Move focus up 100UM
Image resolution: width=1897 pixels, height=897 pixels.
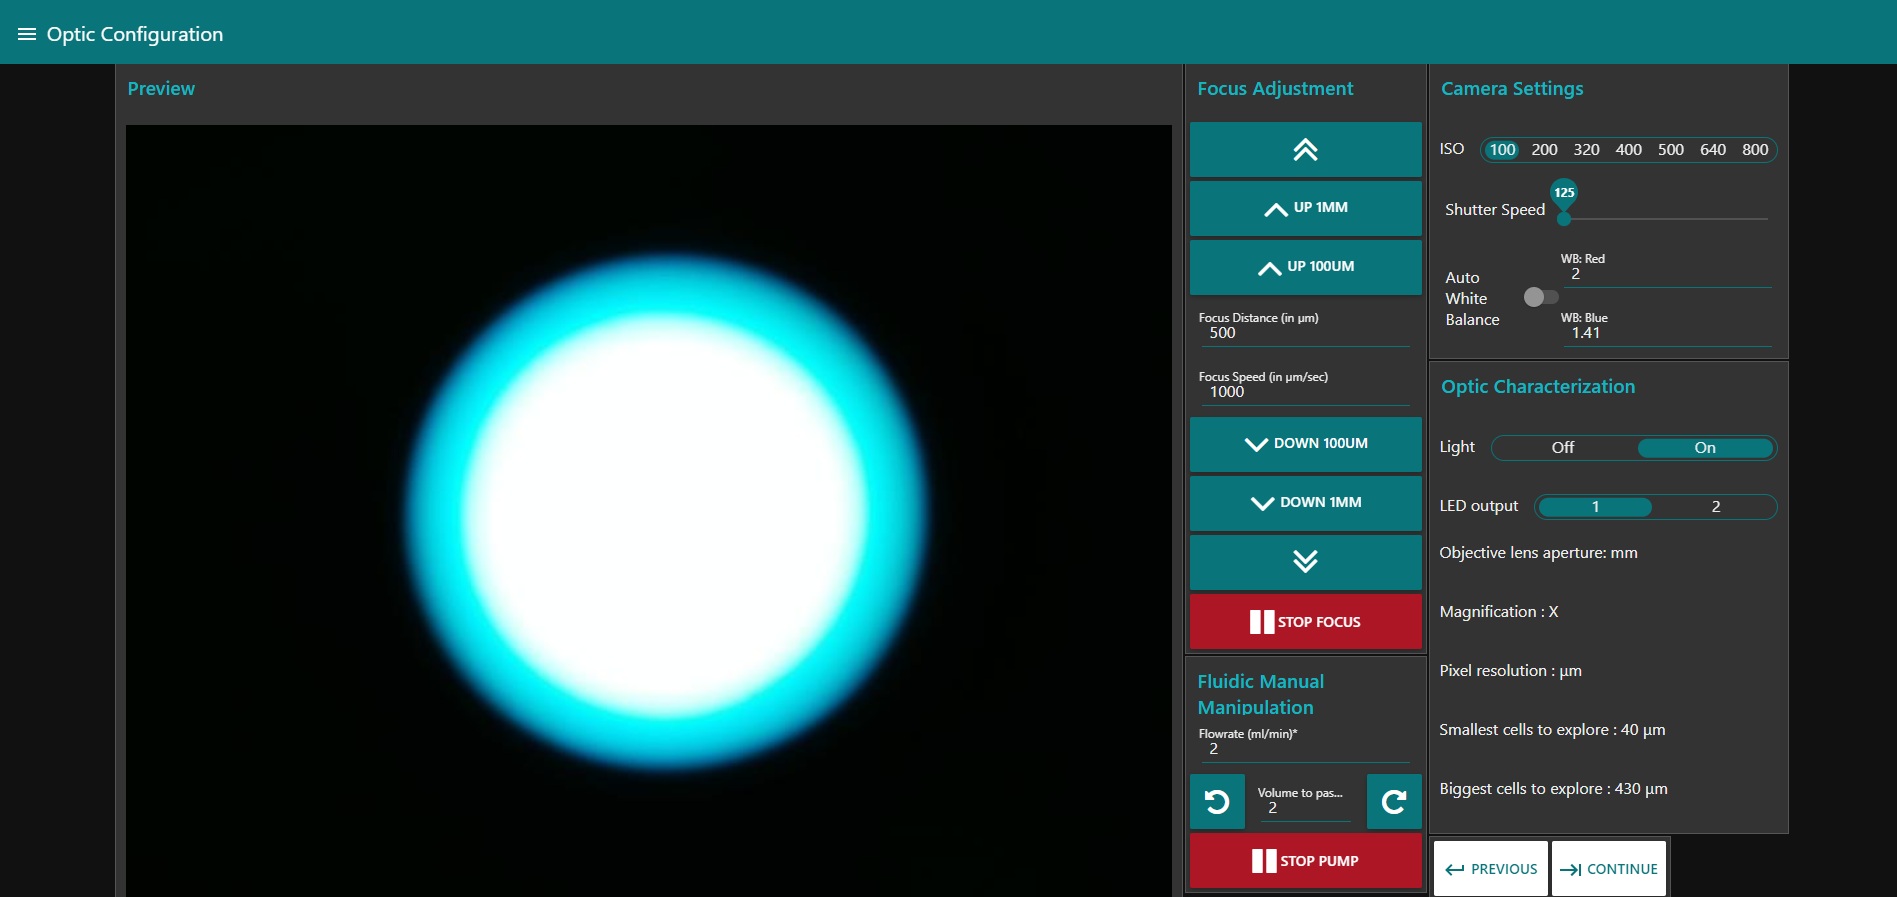pos(1305,267)
